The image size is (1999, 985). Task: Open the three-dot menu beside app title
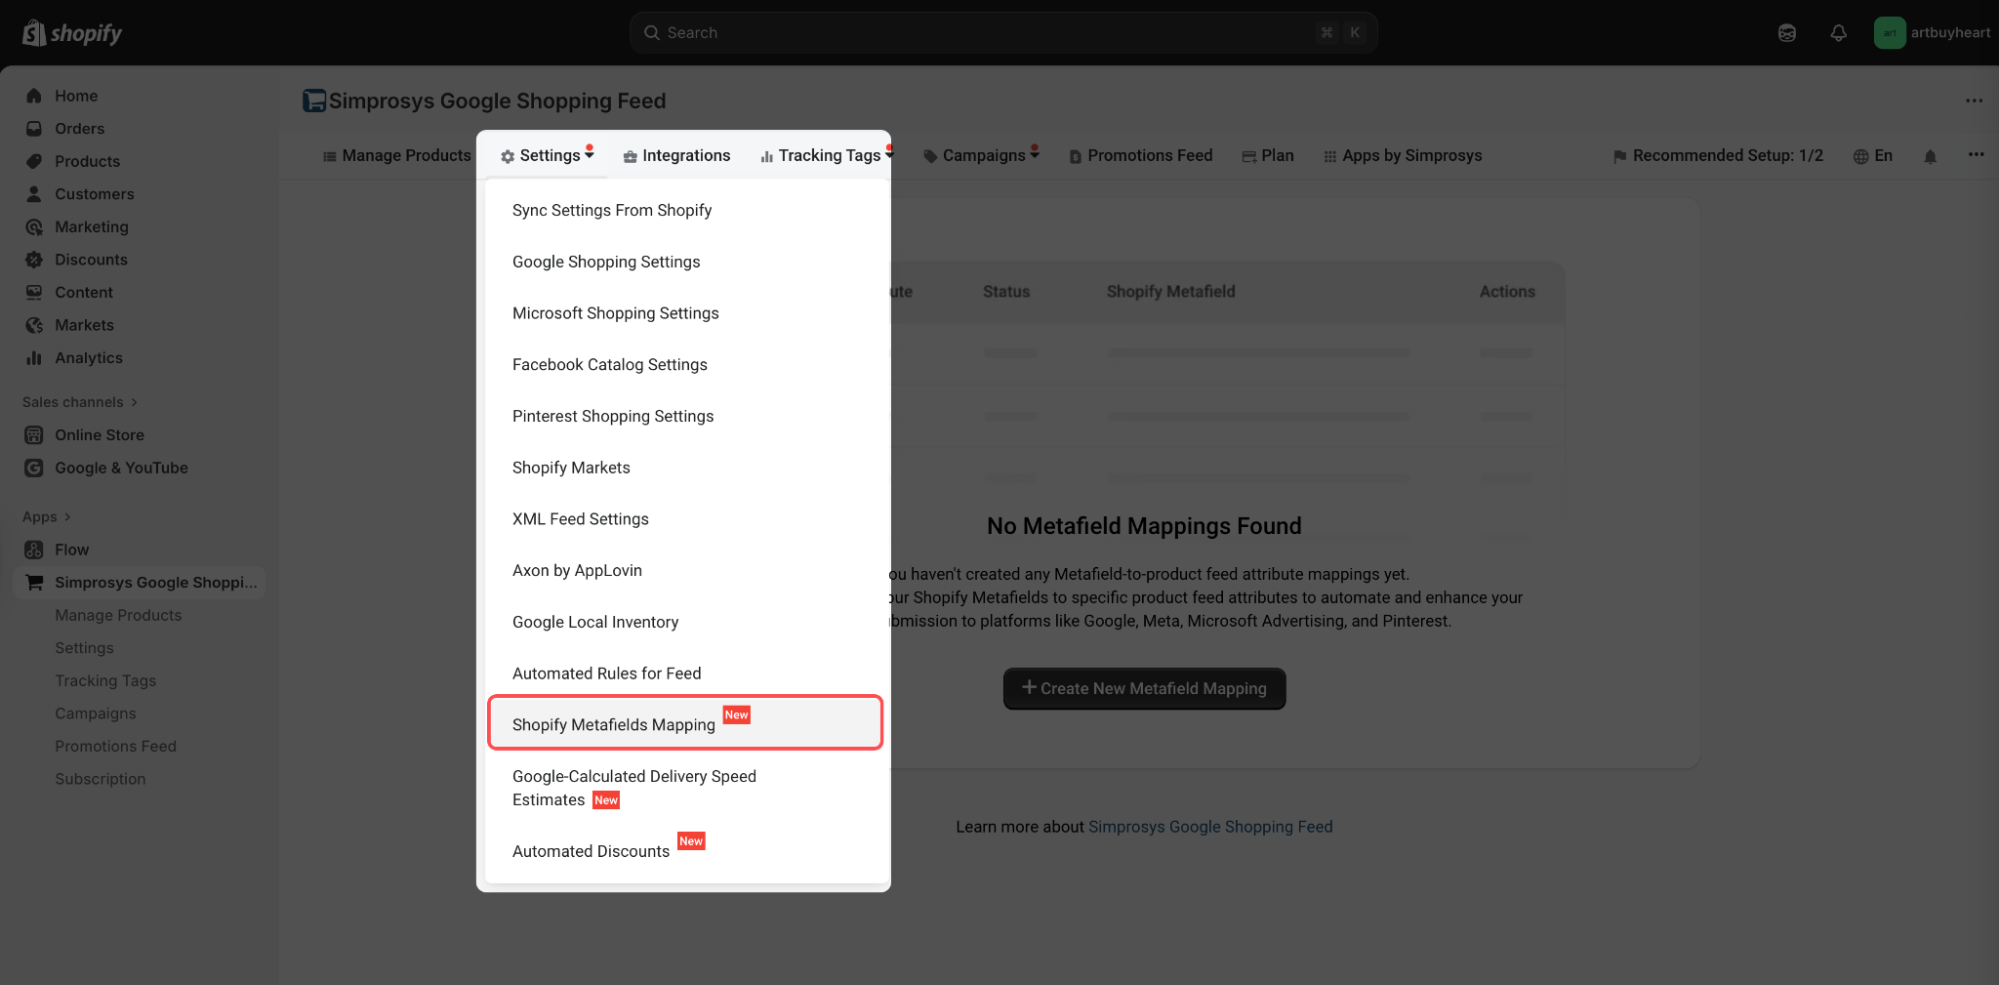1973,101
